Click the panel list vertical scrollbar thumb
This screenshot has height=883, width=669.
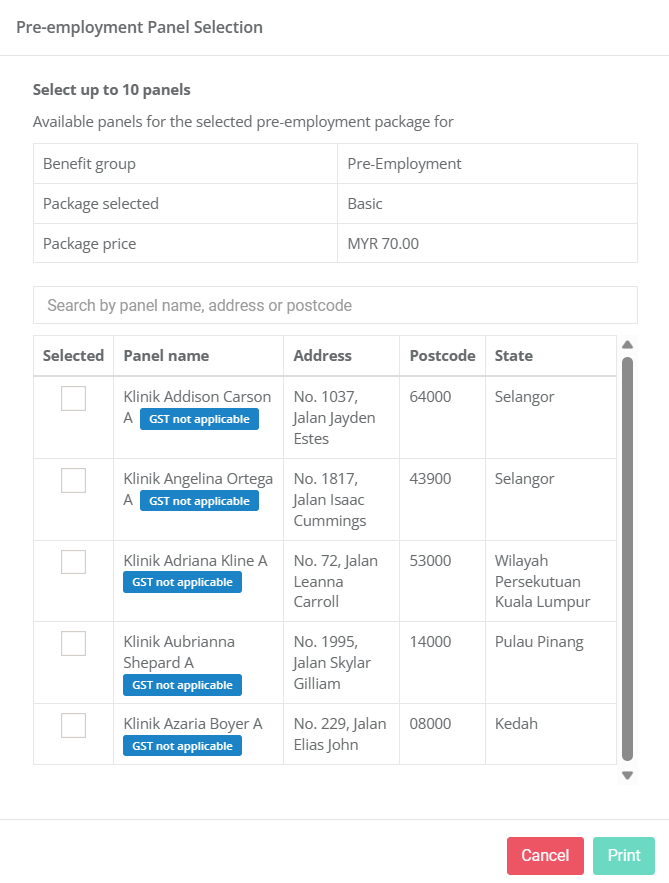[628, 558]
